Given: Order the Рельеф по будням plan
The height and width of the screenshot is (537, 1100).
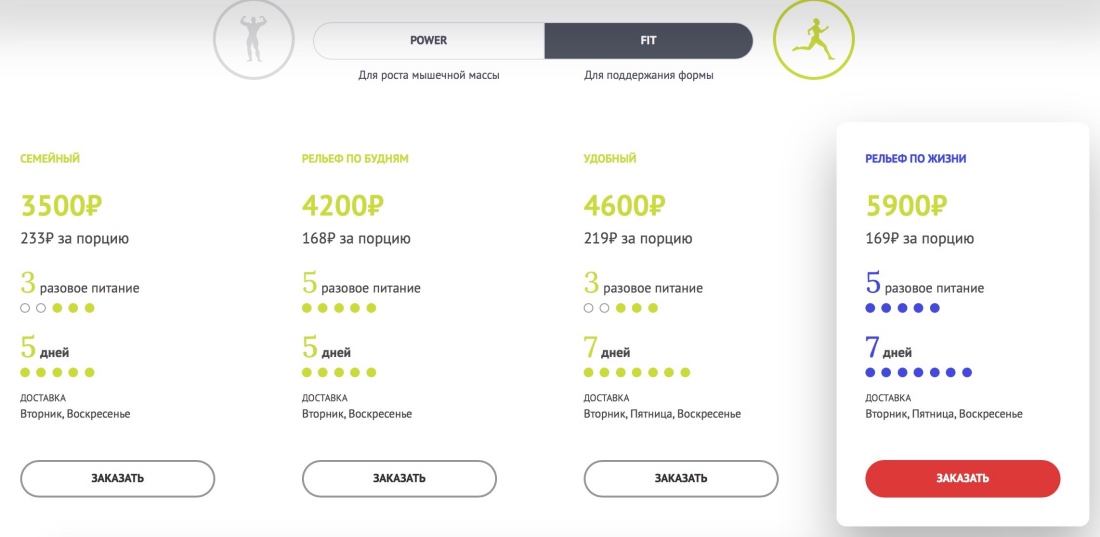Looking at the screenshot, I should pos(399,479).
